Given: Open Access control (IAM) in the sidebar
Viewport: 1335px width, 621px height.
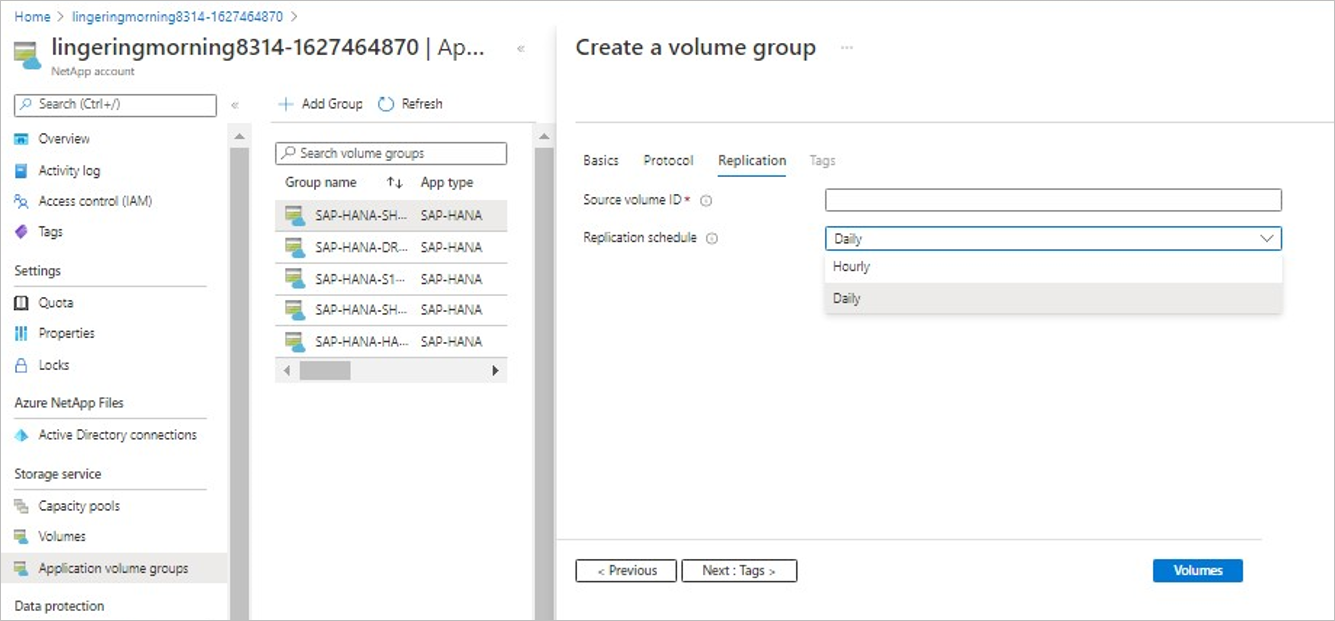Looking at the screenshot, I should click(x=95, y=201).
